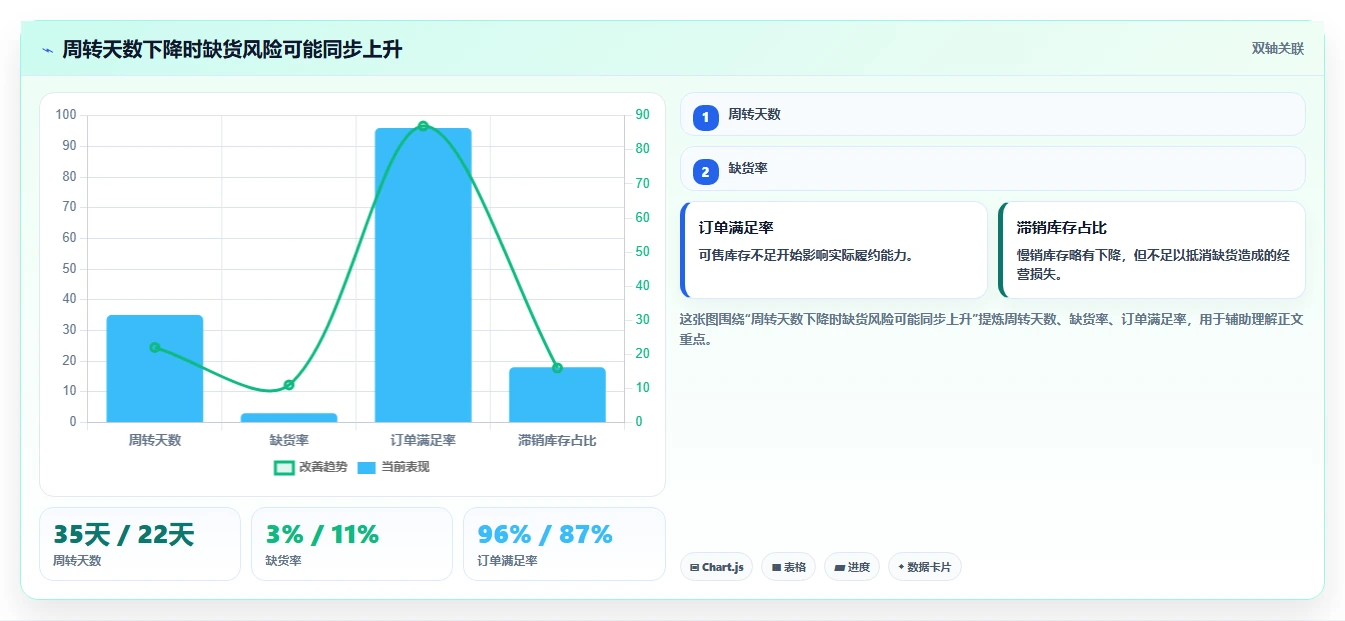Click the line point at chart peak

point(423,126)
